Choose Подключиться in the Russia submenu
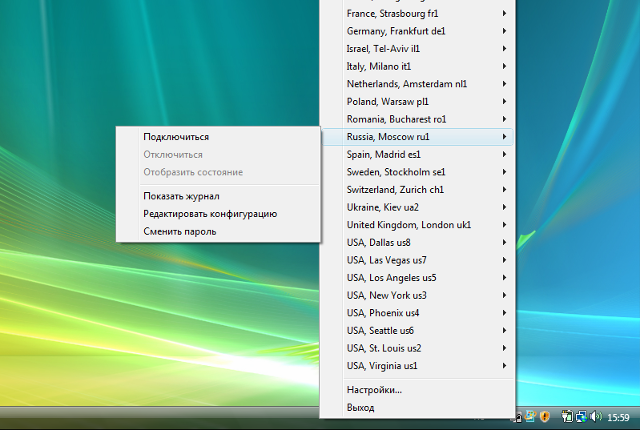 [218, 137]
